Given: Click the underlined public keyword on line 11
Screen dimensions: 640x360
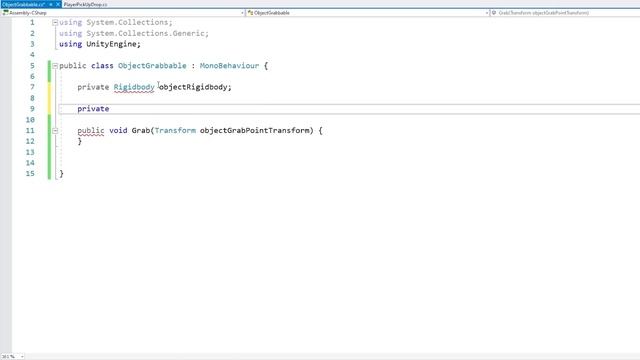Looking at the screenshot, I should pyautogui.click(x=91, y=131).
